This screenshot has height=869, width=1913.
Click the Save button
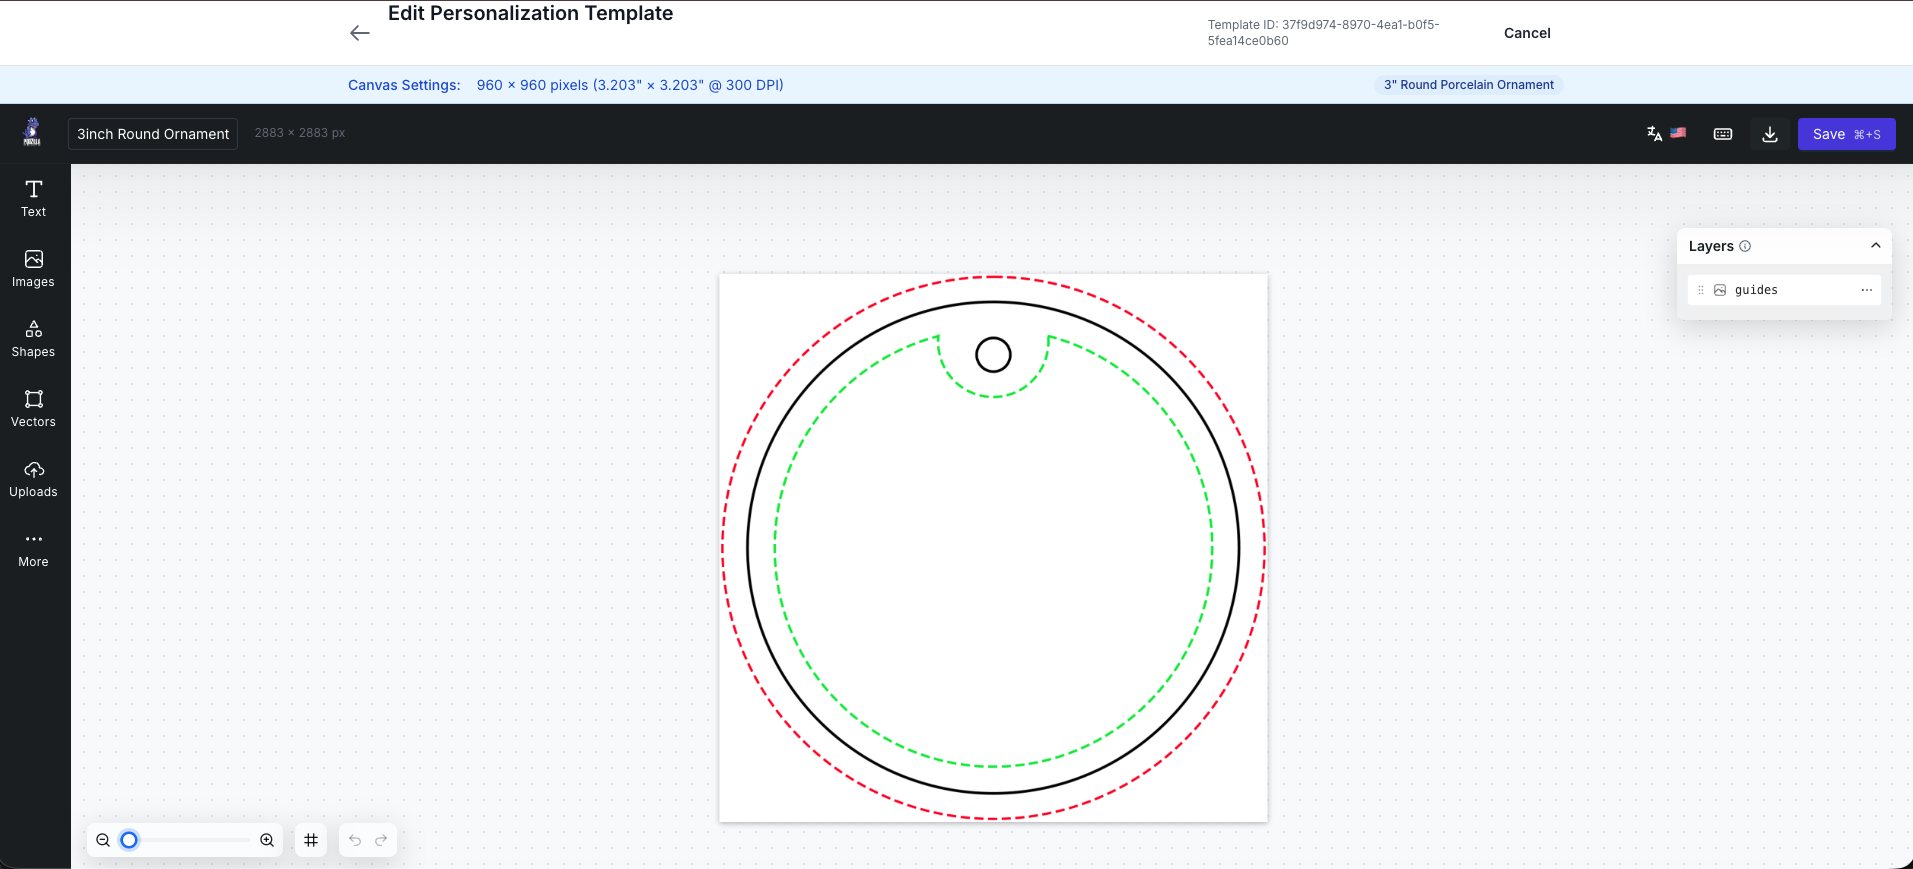click(1845, 134)
